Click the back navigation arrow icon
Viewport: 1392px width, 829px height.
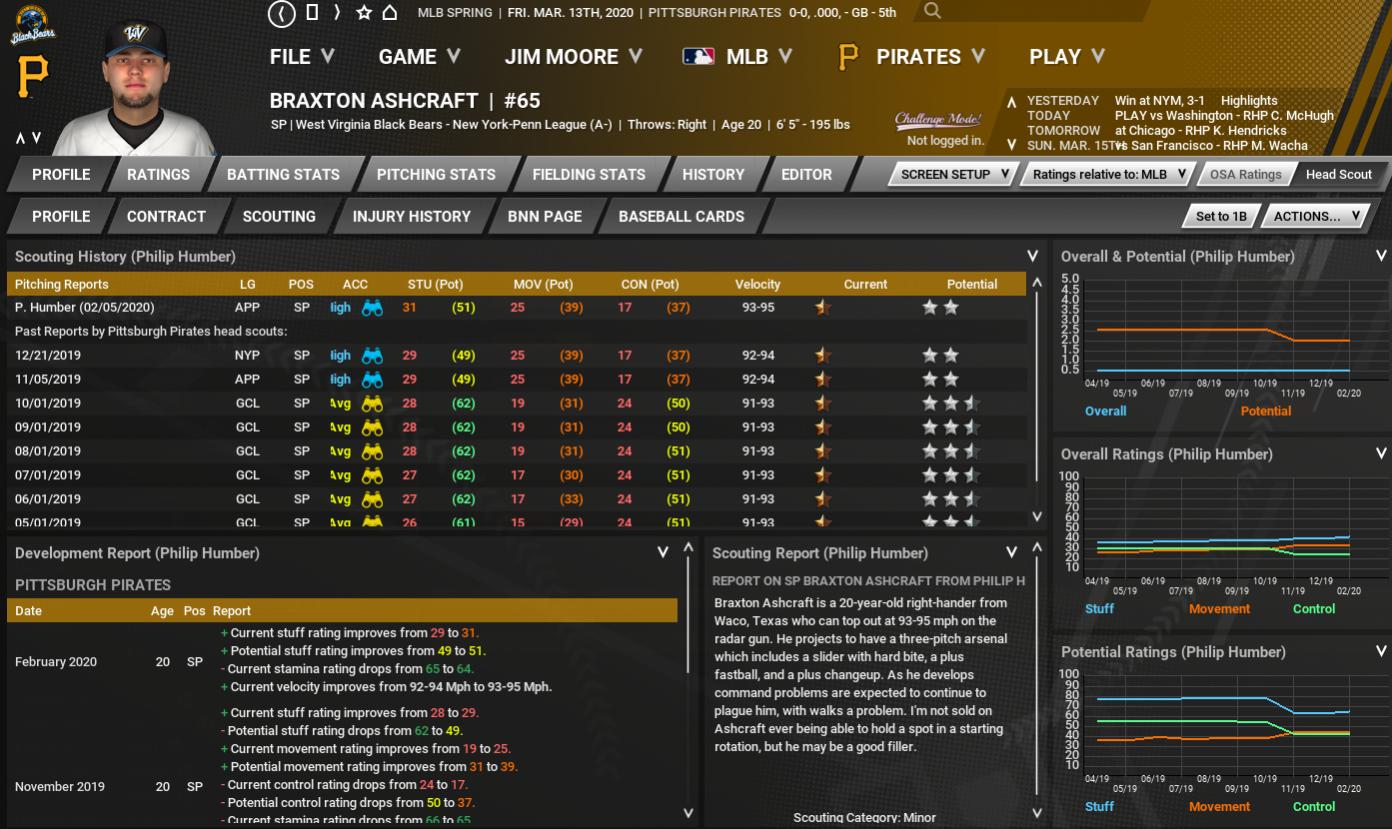pyautogui.click(x=282, y=13)
